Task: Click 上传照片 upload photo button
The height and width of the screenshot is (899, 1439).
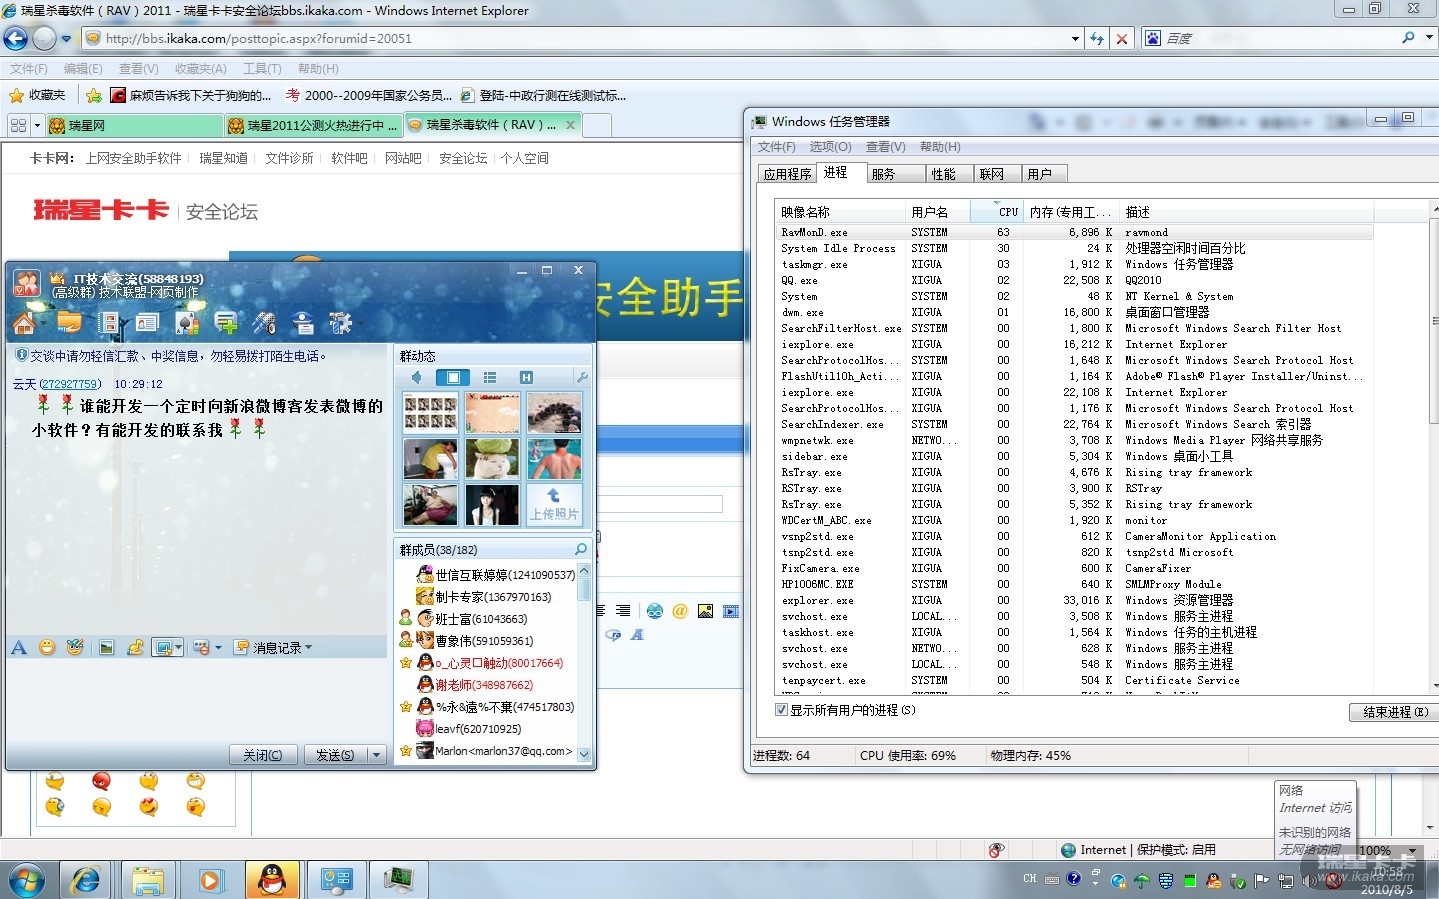Action: click(x=553, y=504)
